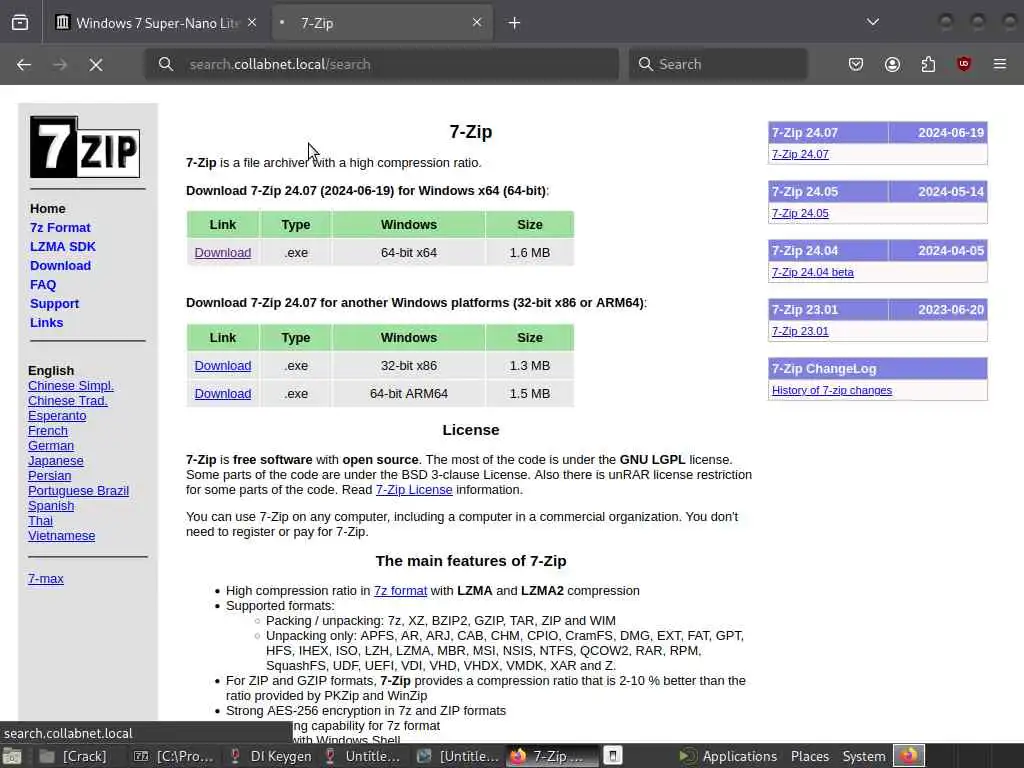
Task: Focus the browser Search field
Action: pyautogui.click(x=718, y=64)
